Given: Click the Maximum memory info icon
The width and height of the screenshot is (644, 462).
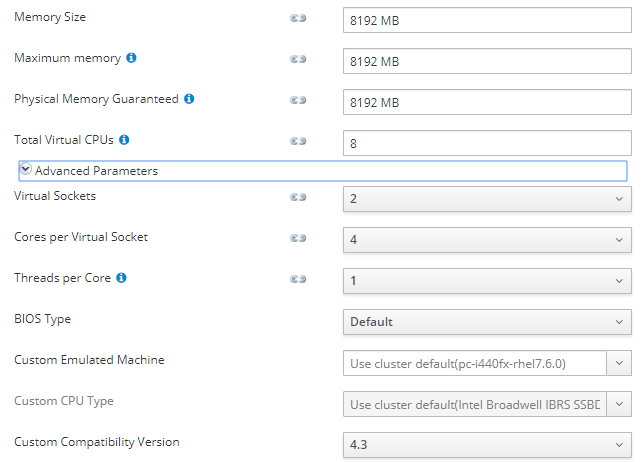Looking at the screenshot, I should pyautogui.click(x=131, y=58).
